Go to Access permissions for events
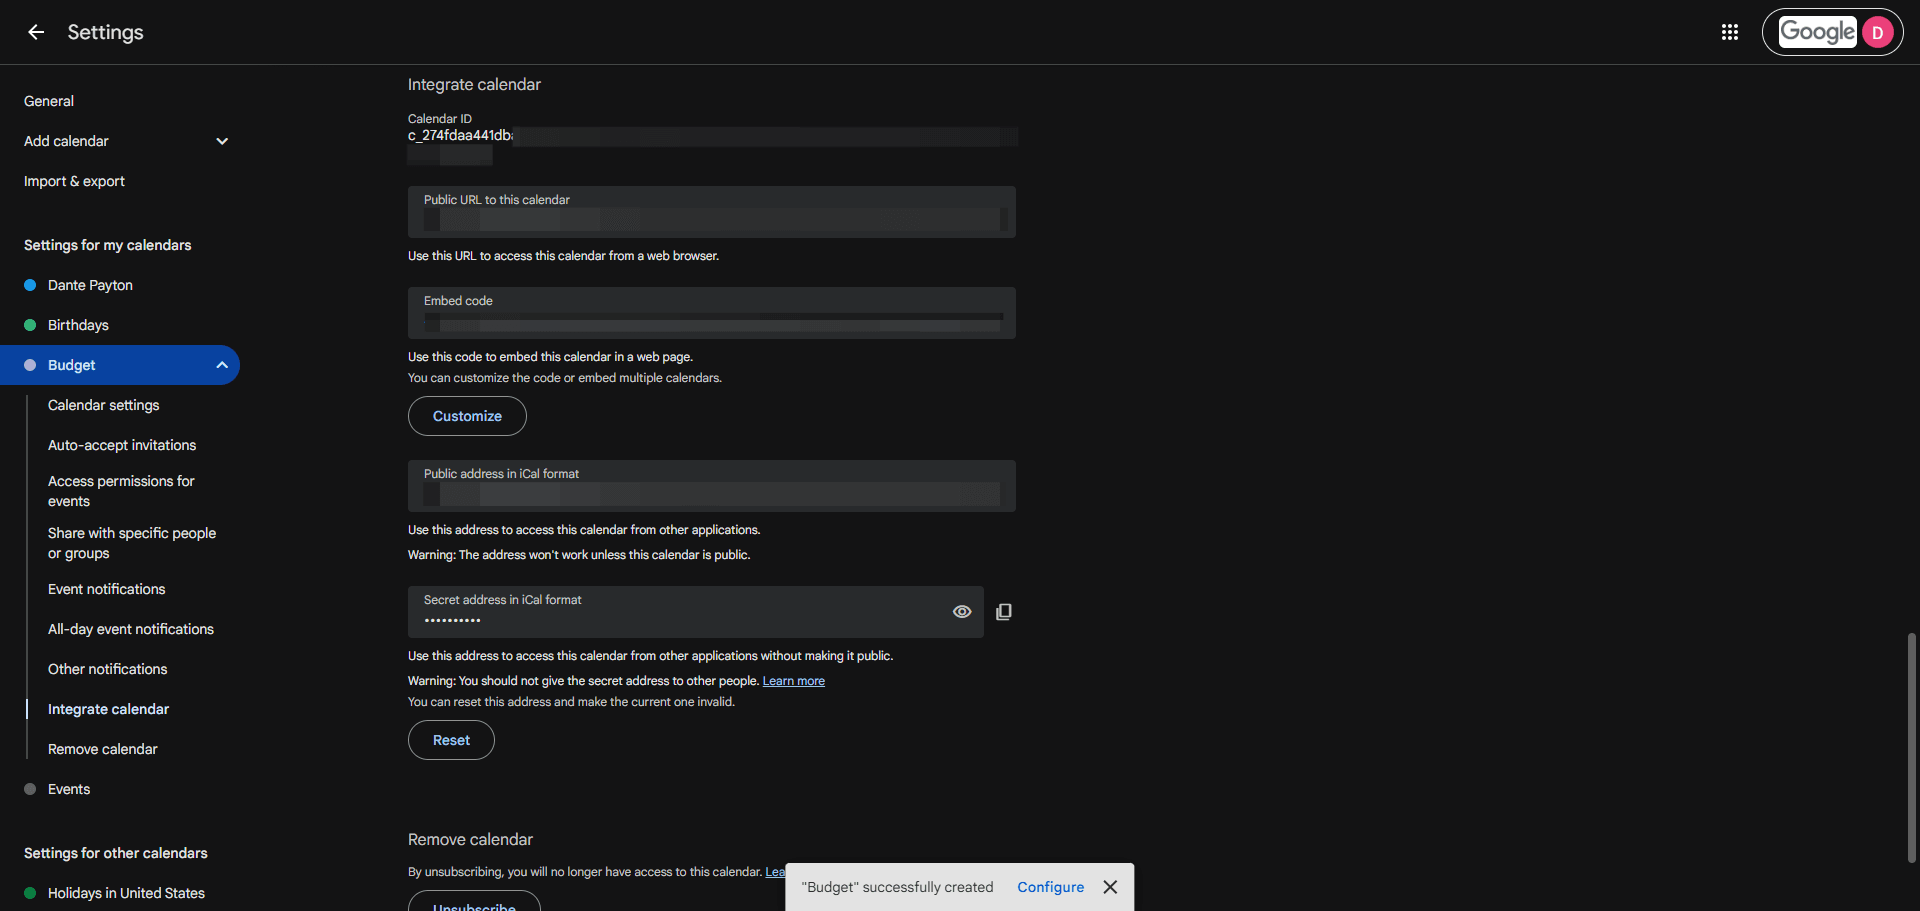Screen dimensions: 1920x911 (x=121, y=491)
